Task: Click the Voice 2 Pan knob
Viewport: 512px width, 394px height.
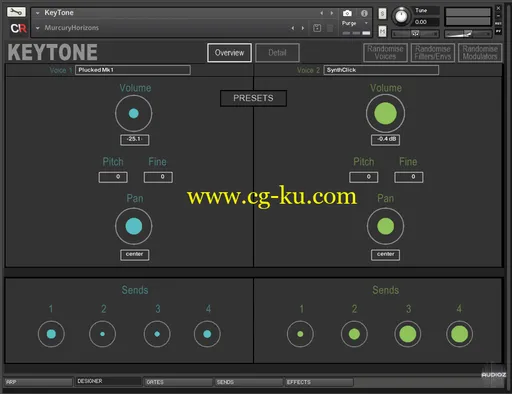Action: click(x=385, y=226)
